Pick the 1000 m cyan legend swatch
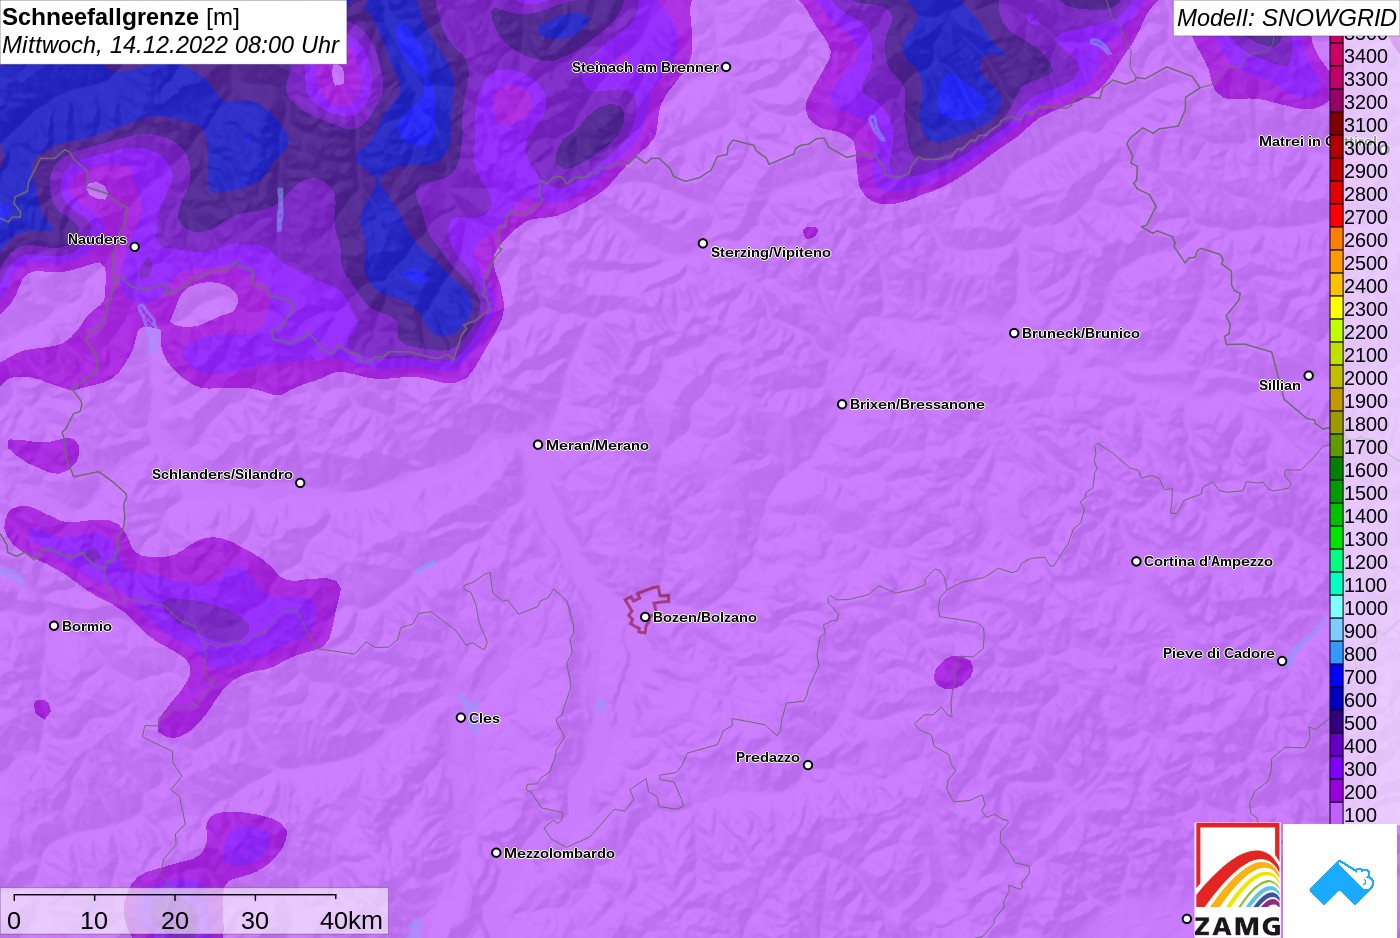 pos(1336,608)
